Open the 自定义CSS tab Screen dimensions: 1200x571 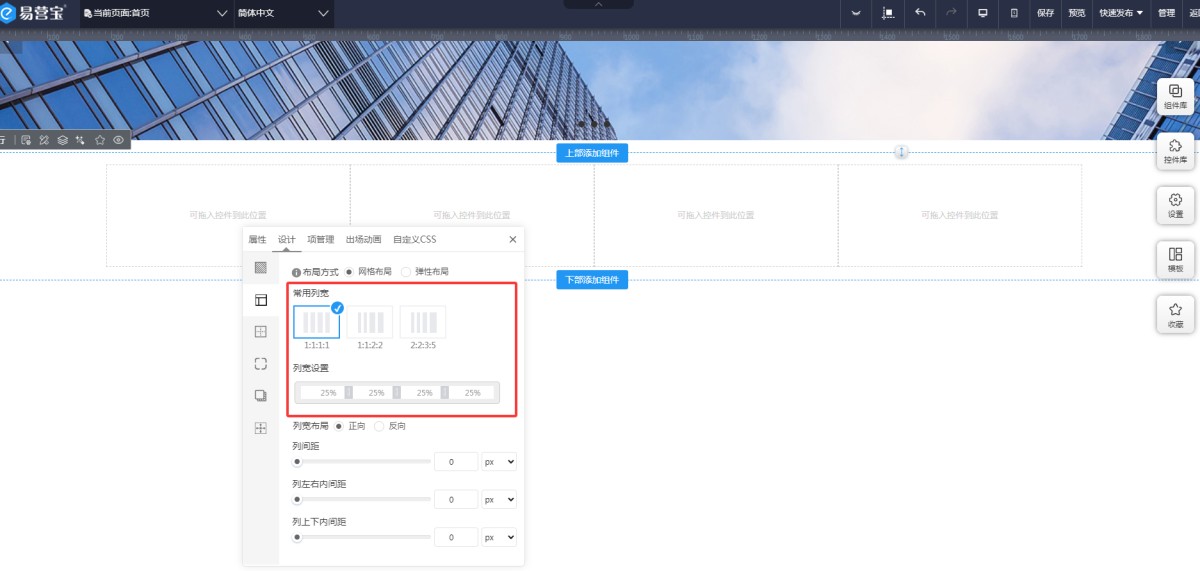coord(414,239)
